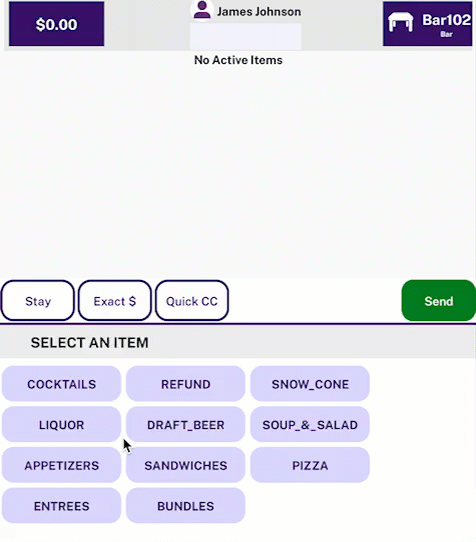Select Quick CC payment option

(x=192, y=301)
